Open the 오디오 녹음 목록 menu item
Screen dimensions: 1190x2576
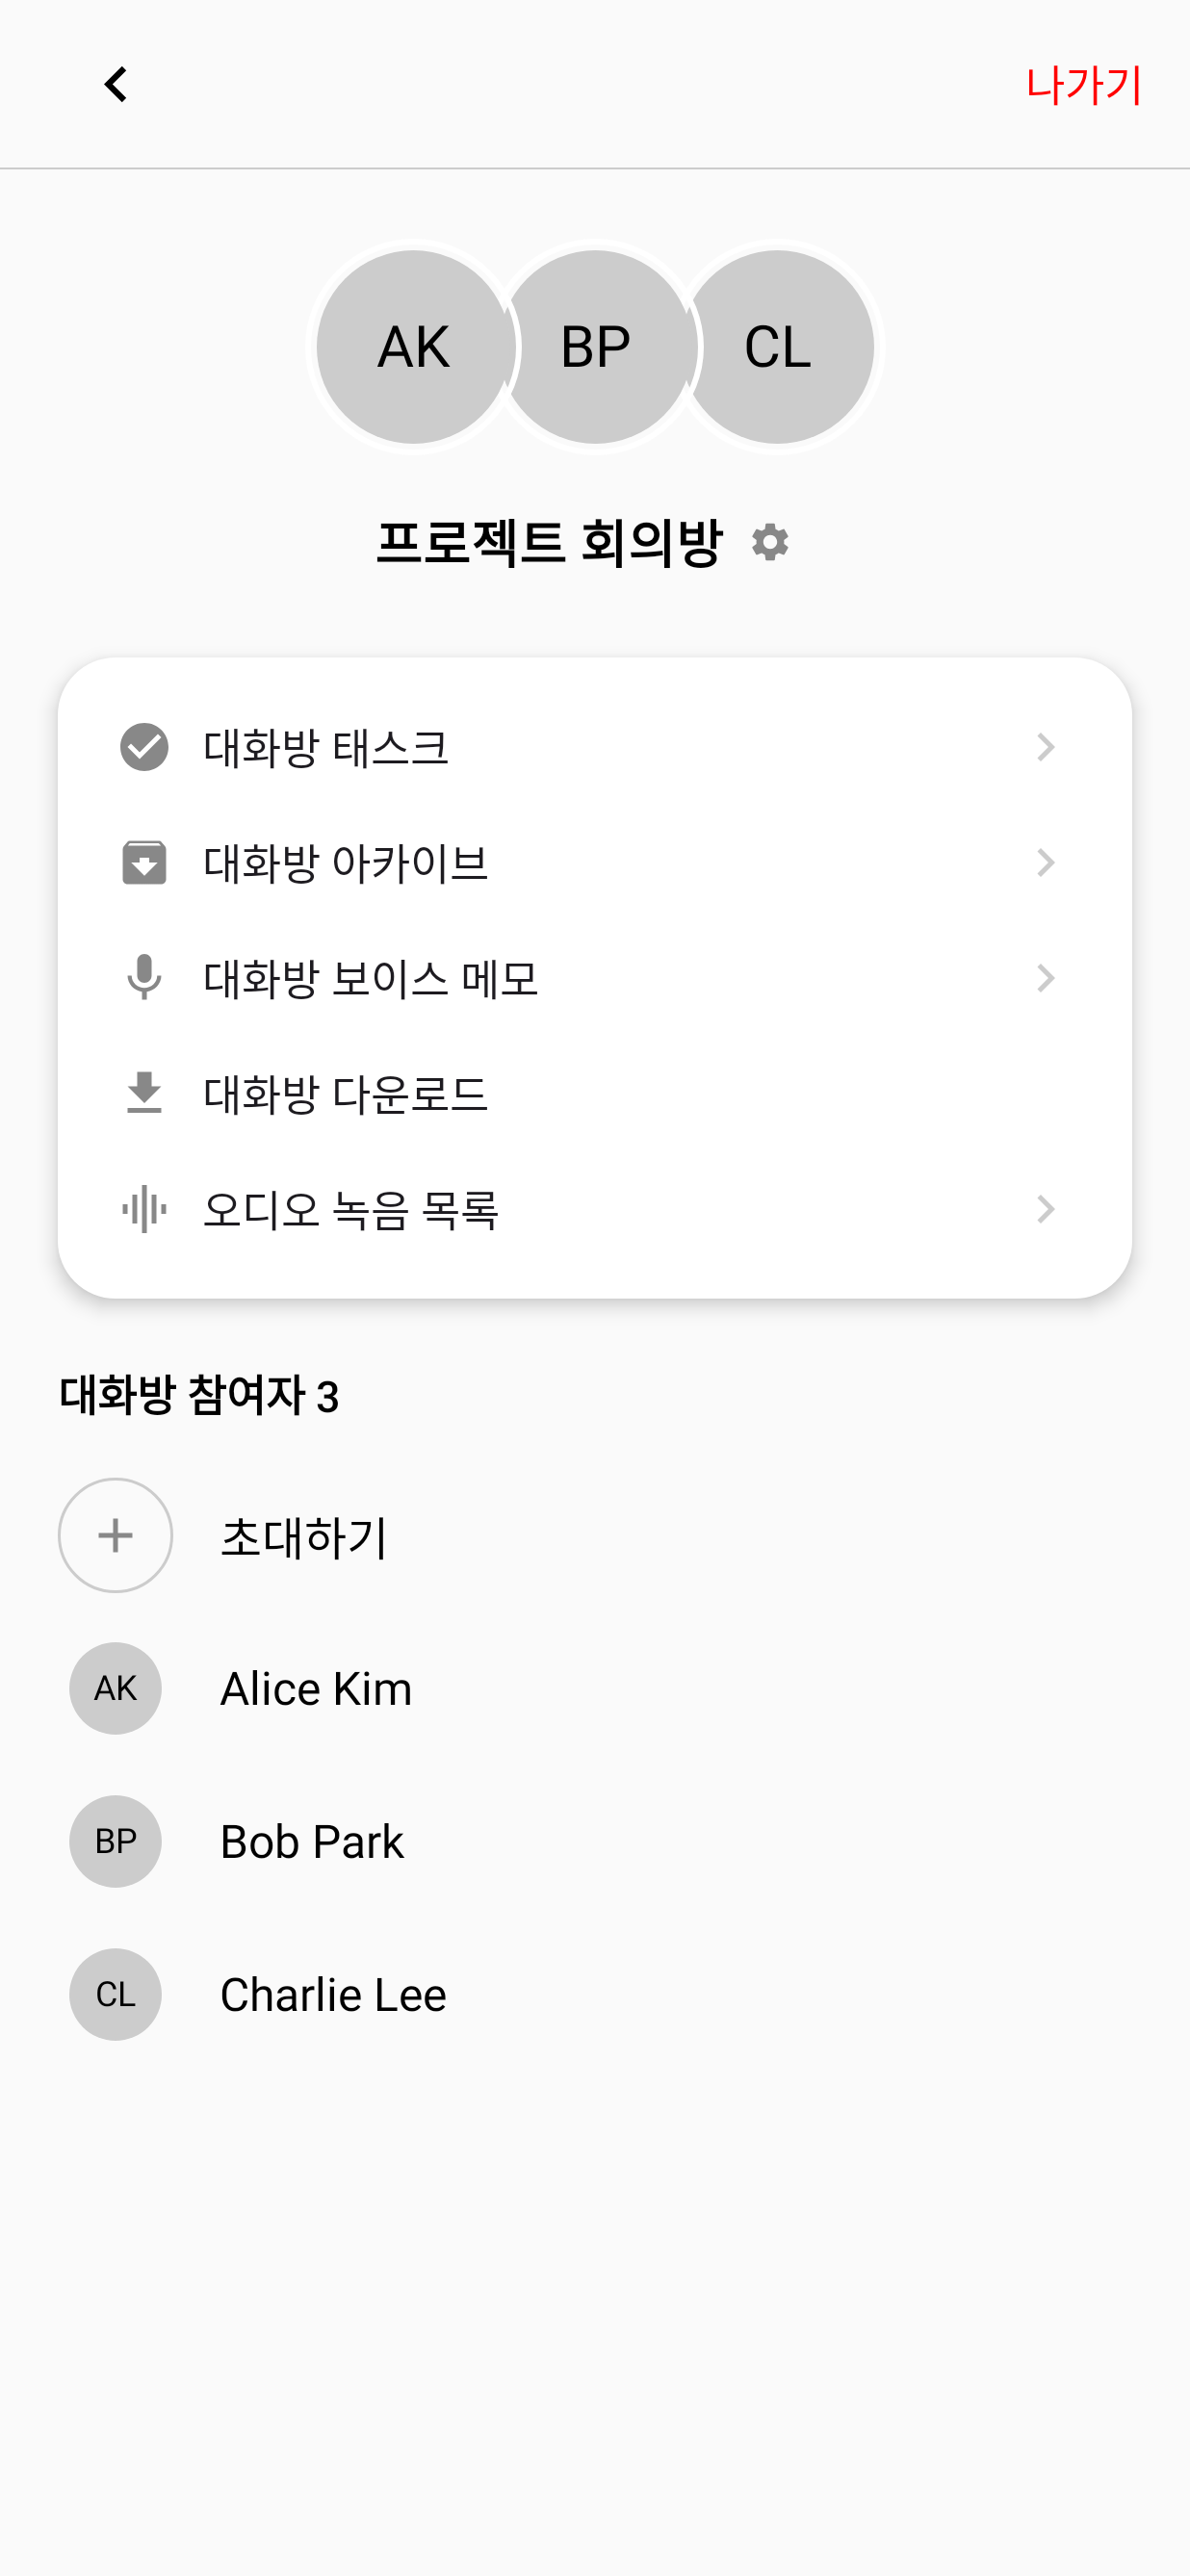351,1210
